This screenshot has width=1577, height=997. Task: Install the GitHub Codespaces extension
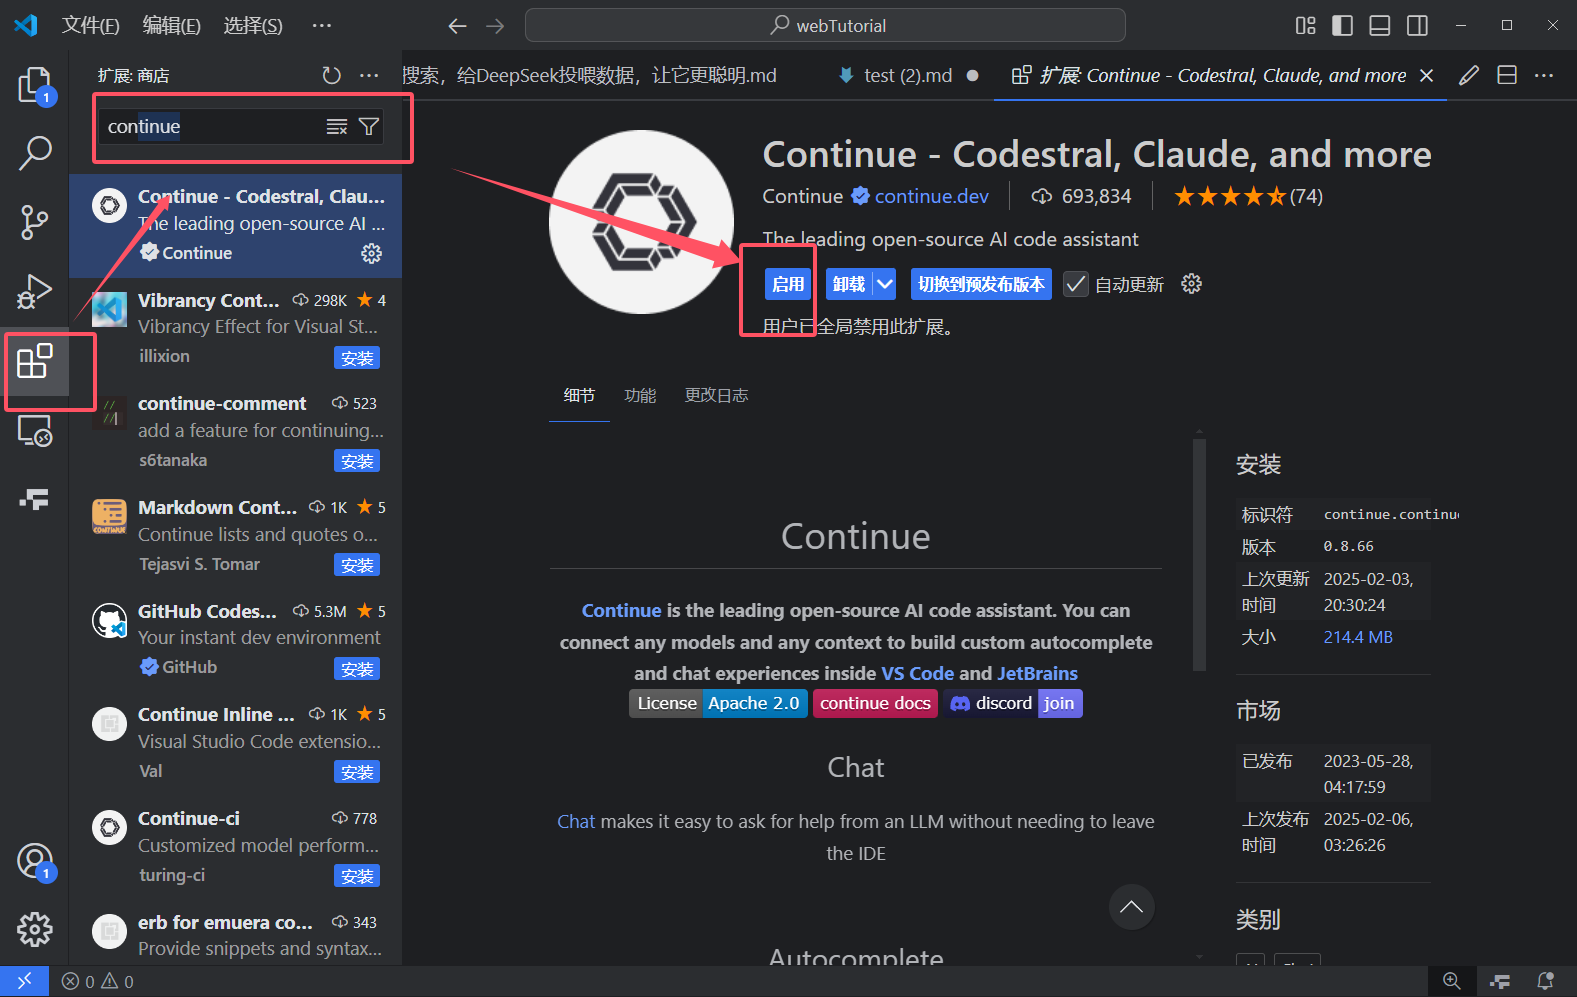(x=357, y=669)
